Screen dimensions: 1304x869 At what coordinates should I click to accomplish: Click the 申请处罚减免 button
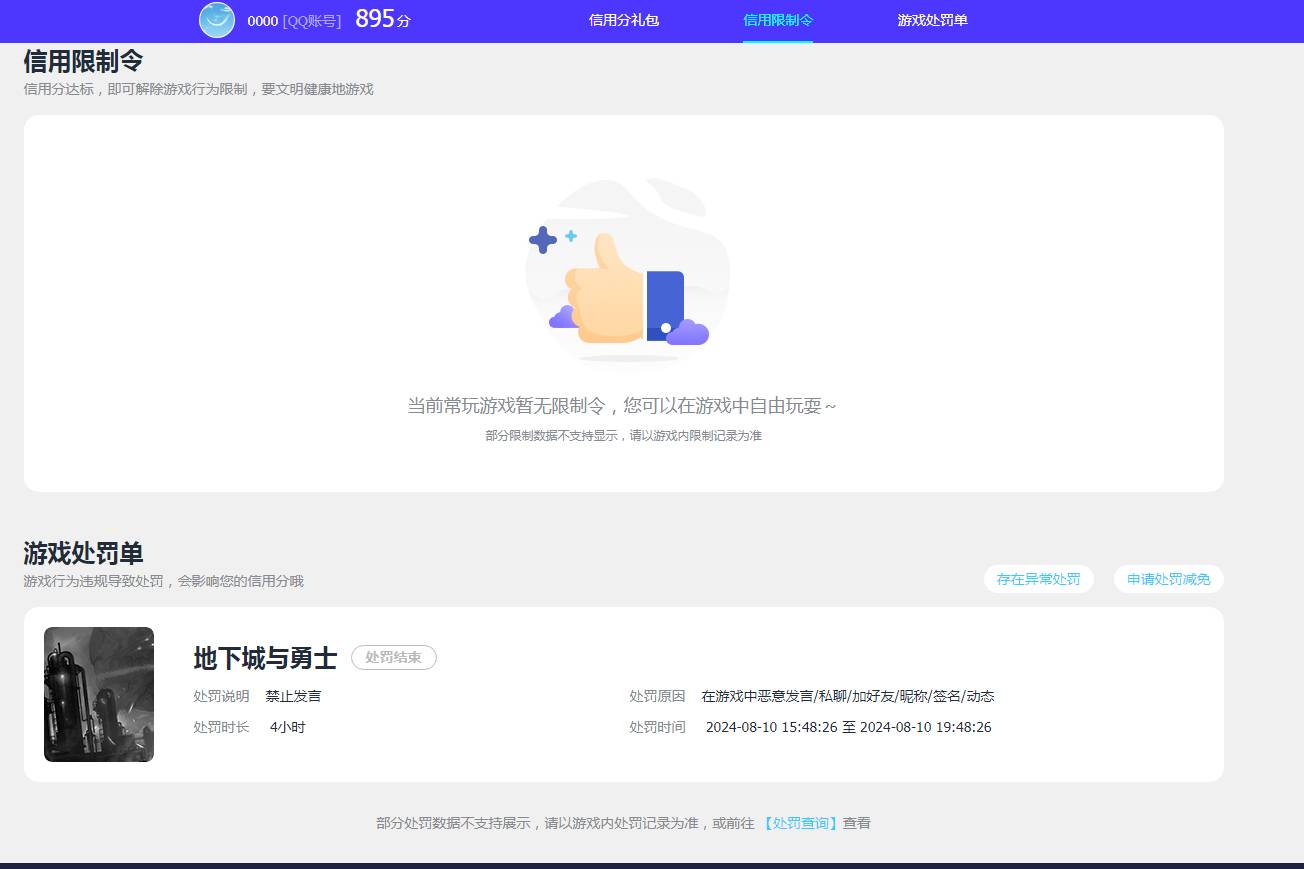1169,579
